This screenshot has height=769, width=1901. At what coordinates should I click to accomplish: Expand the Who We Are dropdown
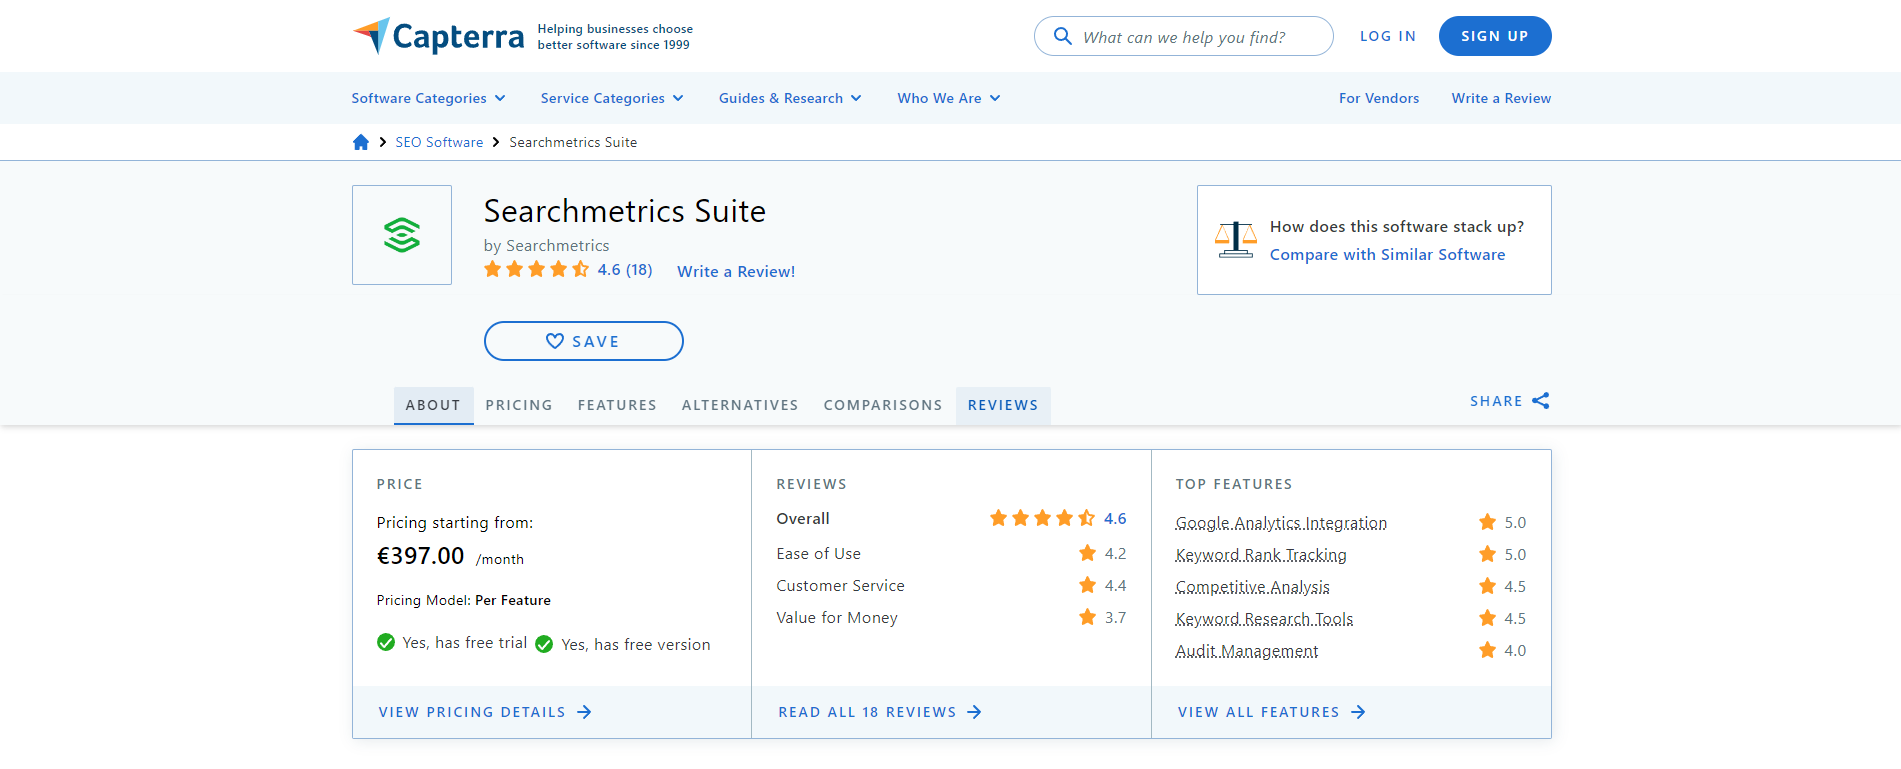(x=949, y=98)
